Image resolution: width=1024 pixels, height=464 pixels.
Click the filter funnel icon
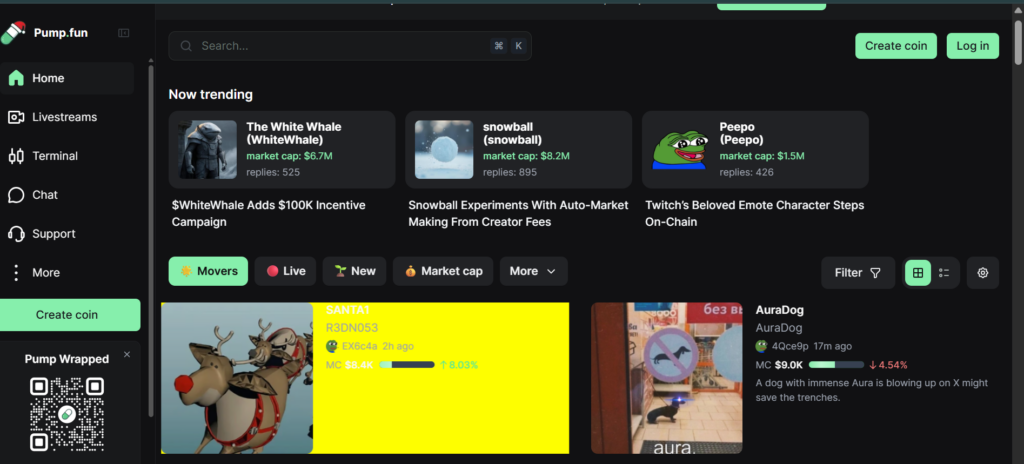click(x=876, y=273)
